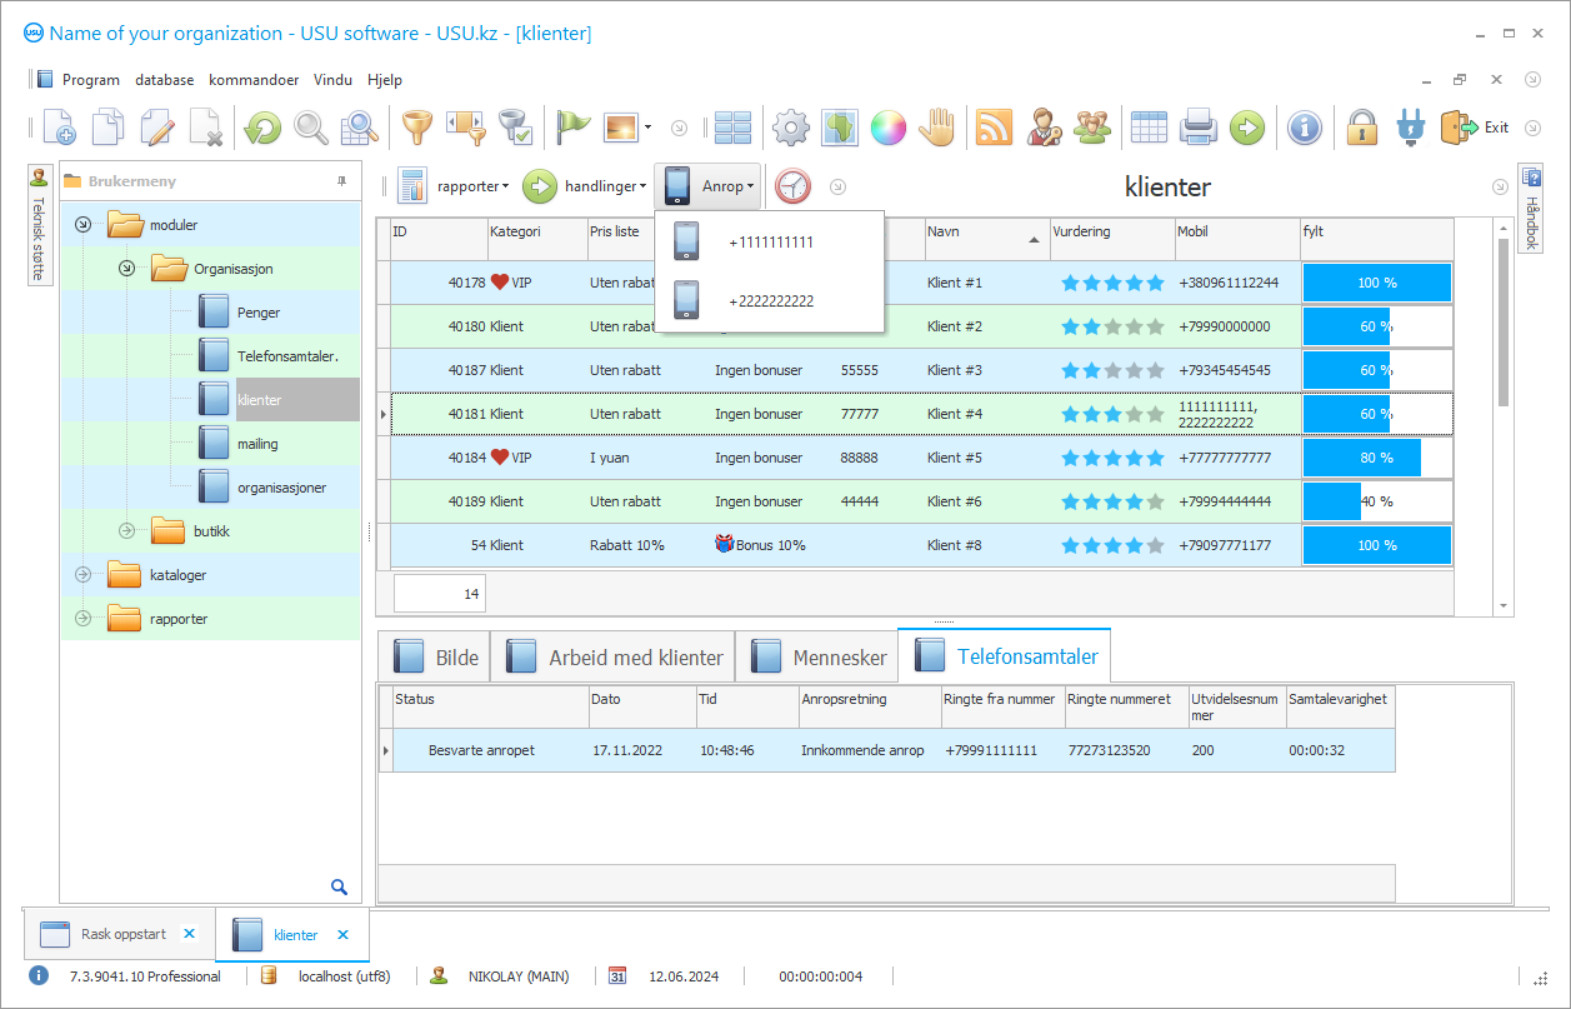Click the search magnifier in user menu panel
1571x1009 pixels.
[339, 887]
